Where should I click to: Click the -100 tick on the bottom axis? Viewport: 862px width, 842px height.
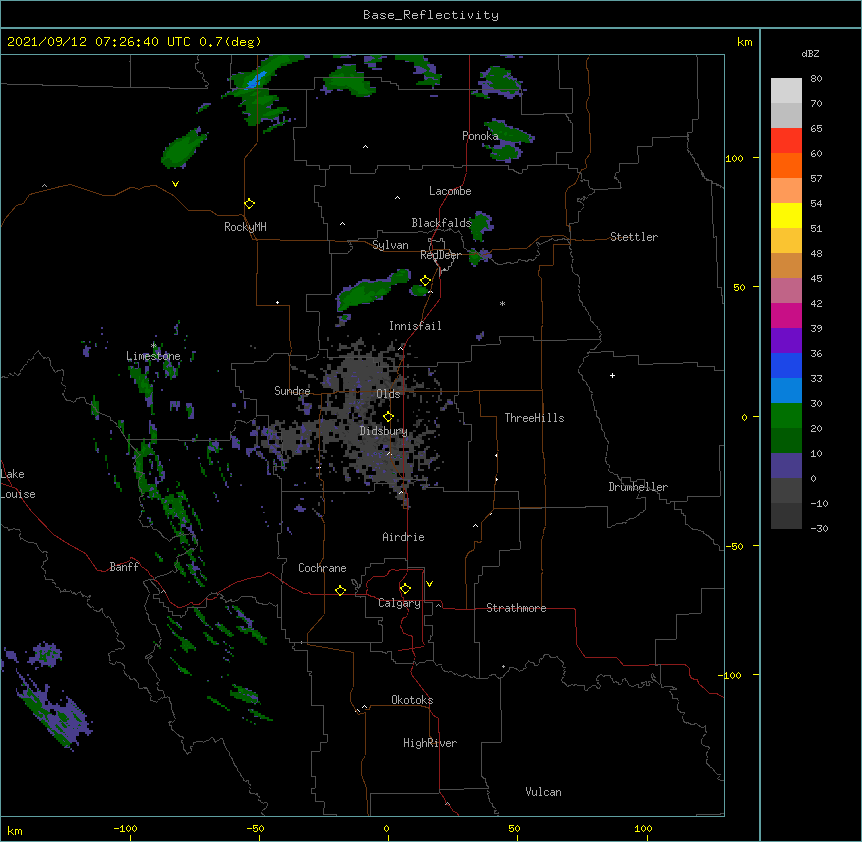point(125,828)
